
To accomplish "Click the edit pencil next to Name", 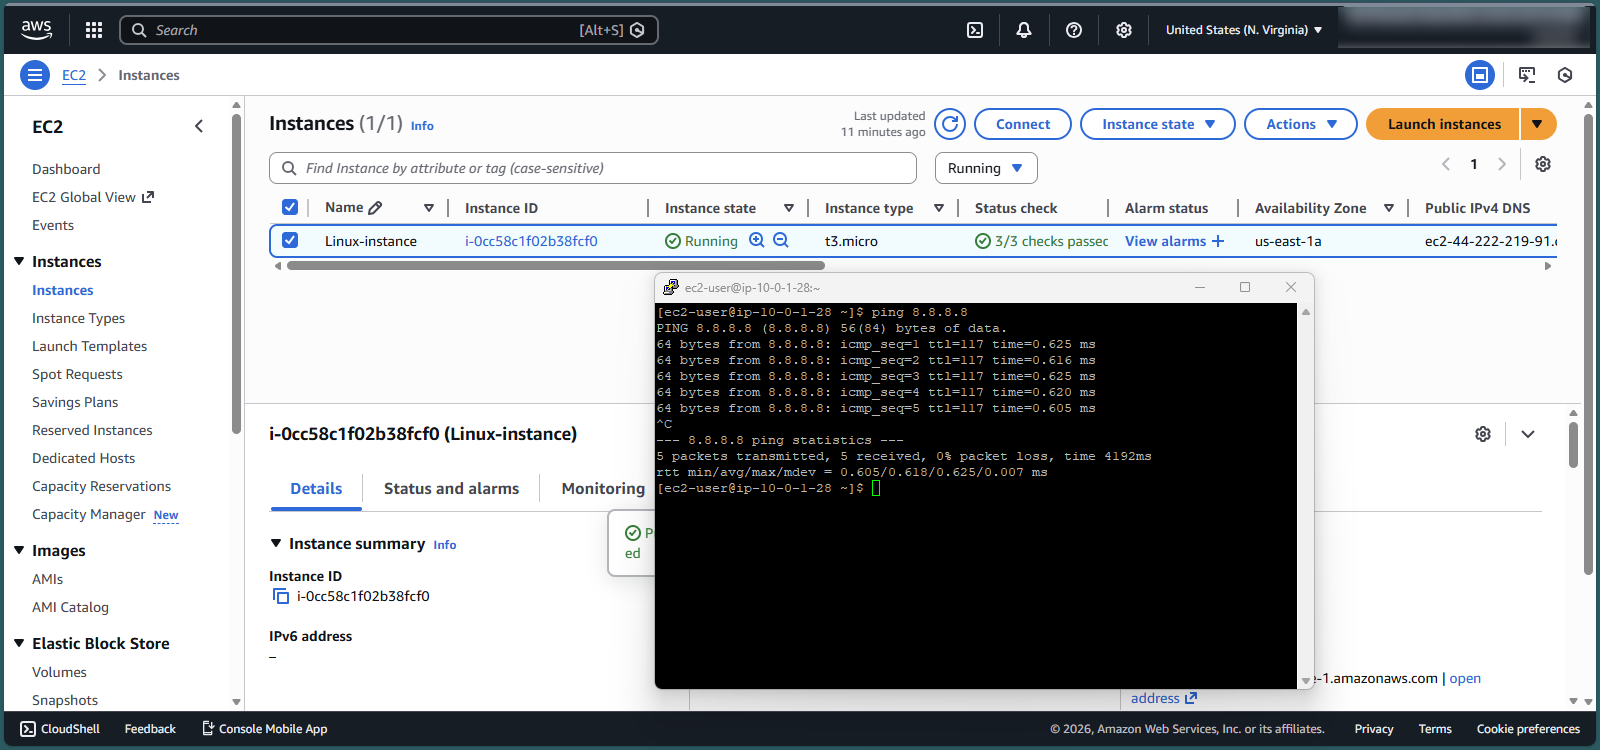I will point(375,208).
